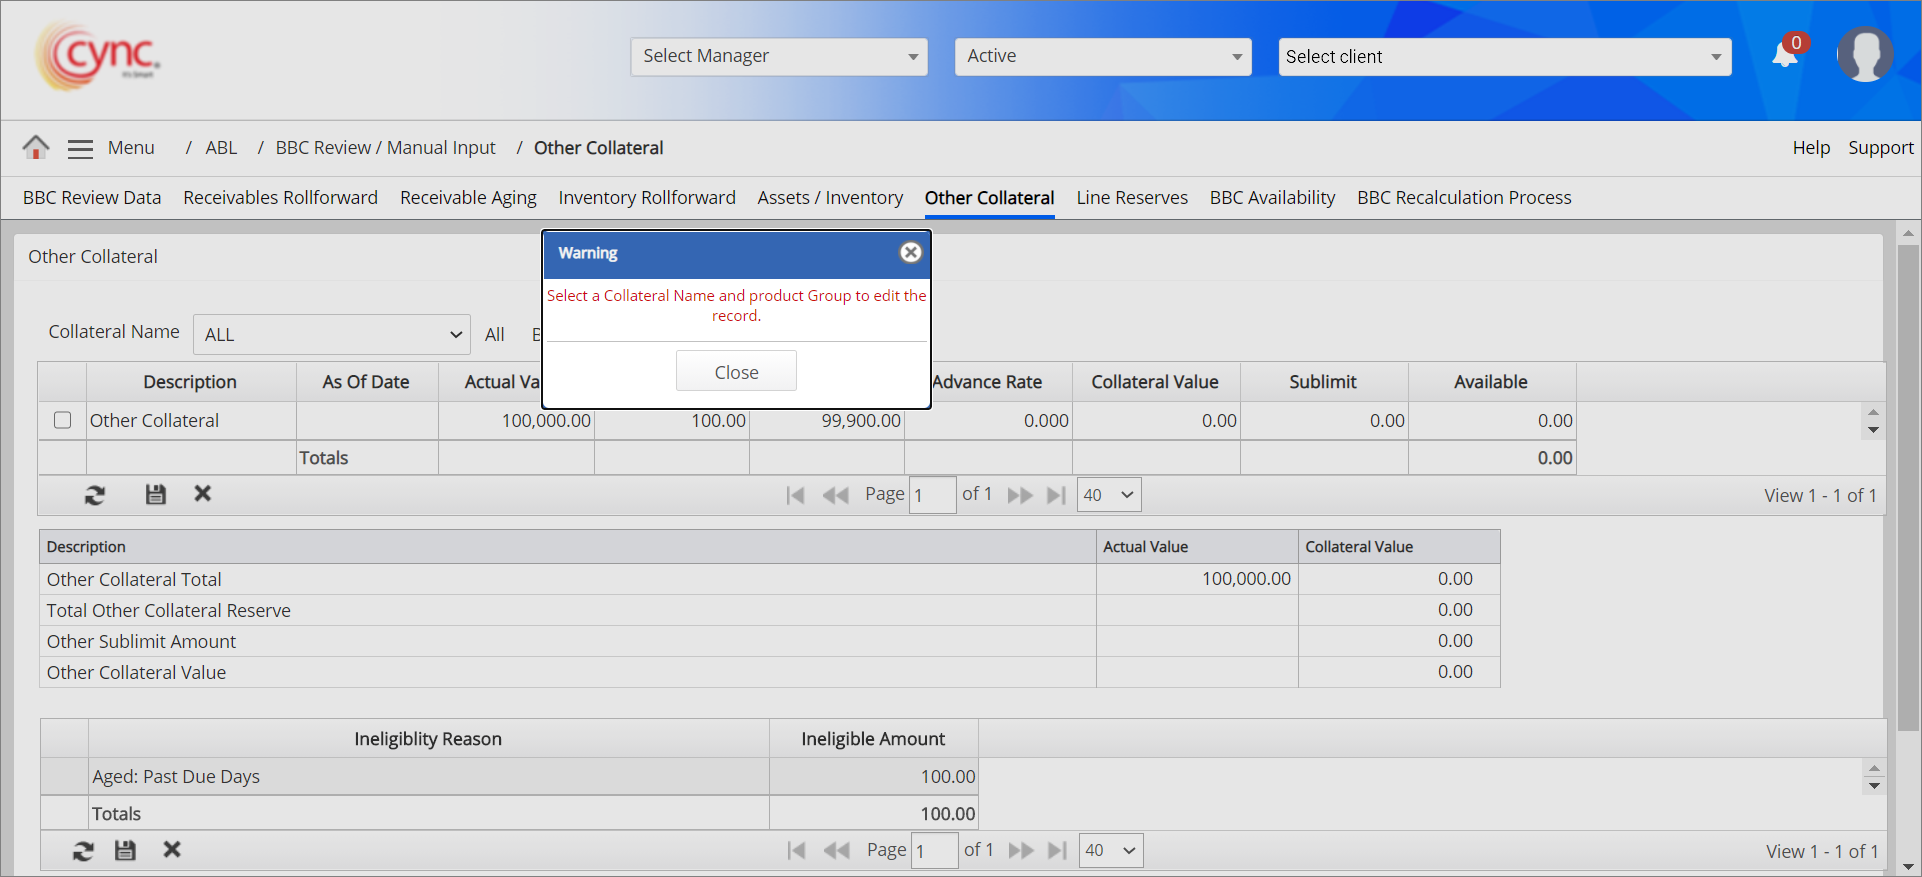
Task: Open the user profile avatar
Action: point(1864,55)
